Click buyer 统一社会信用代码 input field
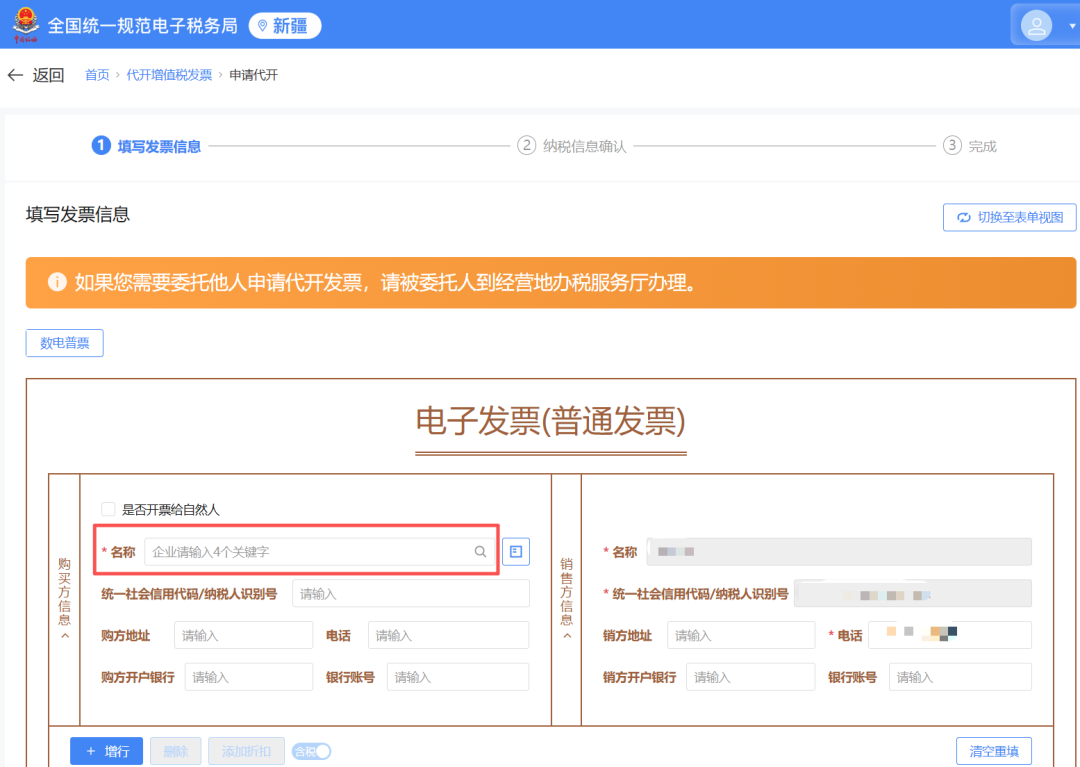Viewport: 1080px width, 767px height. 411,593
